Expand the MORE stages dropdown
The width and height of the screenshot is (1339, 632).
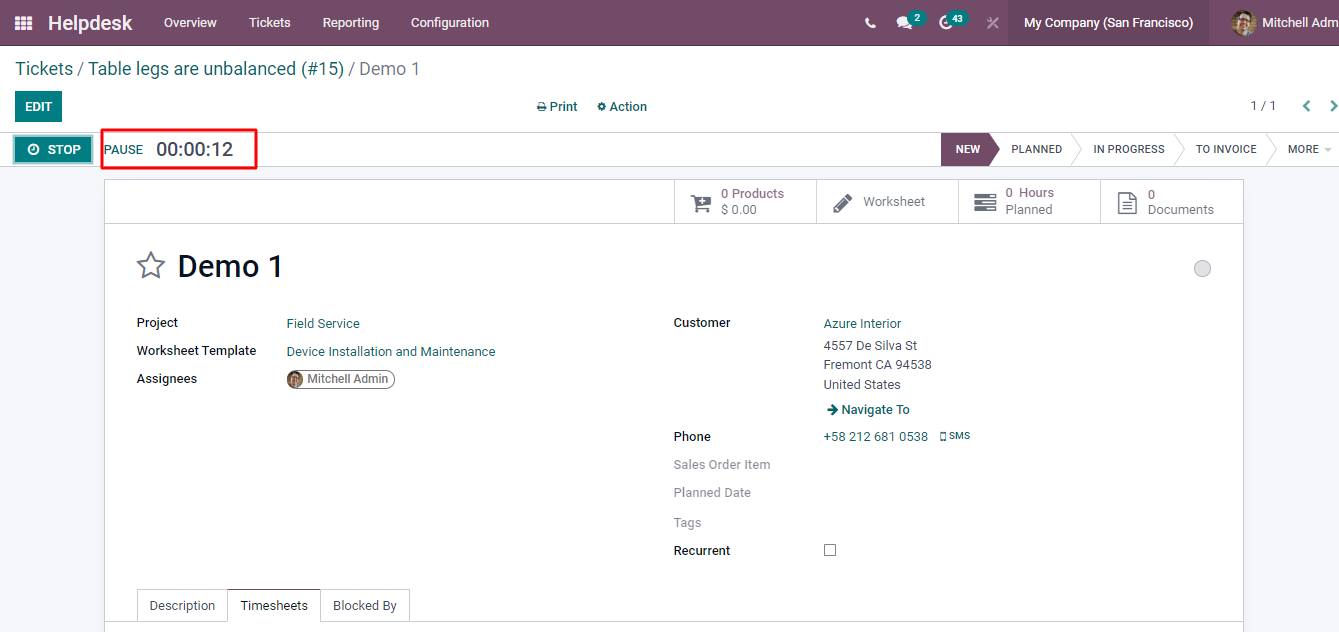(1308, 150)
